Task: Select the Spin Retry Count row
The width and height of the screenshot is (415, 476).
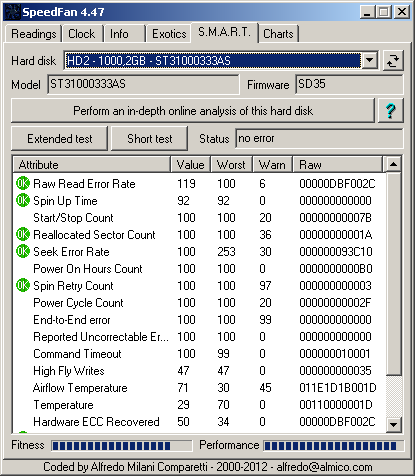Action: (x=199, y=286)
